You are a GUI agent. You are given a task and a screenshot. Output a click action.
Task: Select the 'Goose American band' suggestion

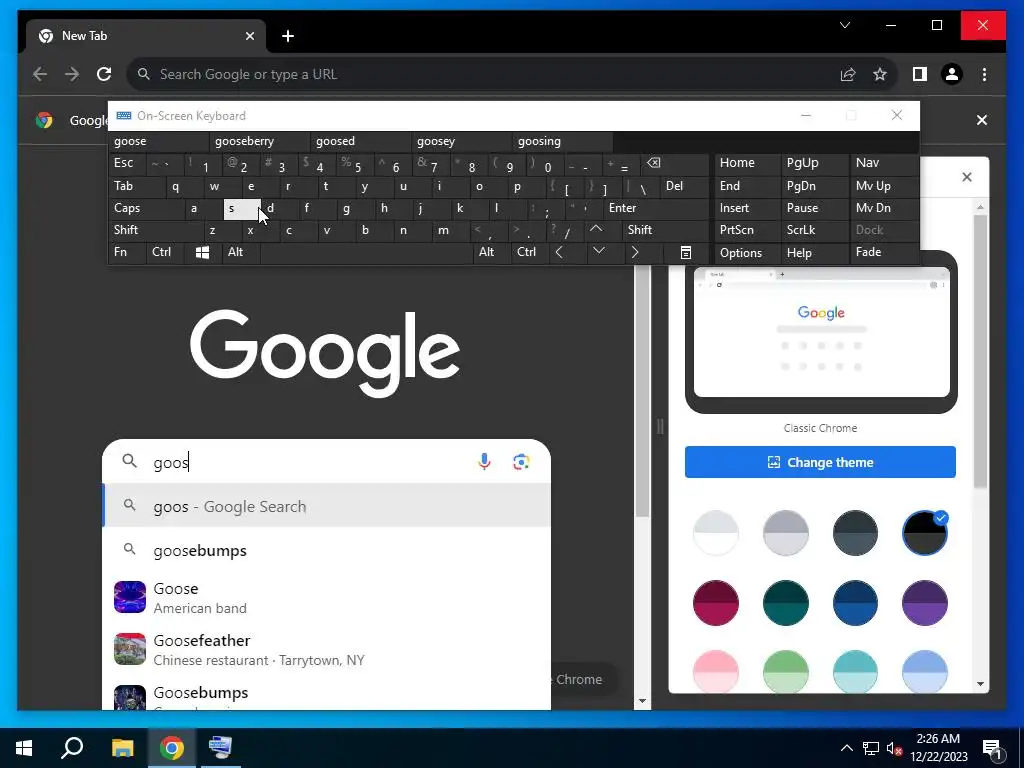coord(327,598)
